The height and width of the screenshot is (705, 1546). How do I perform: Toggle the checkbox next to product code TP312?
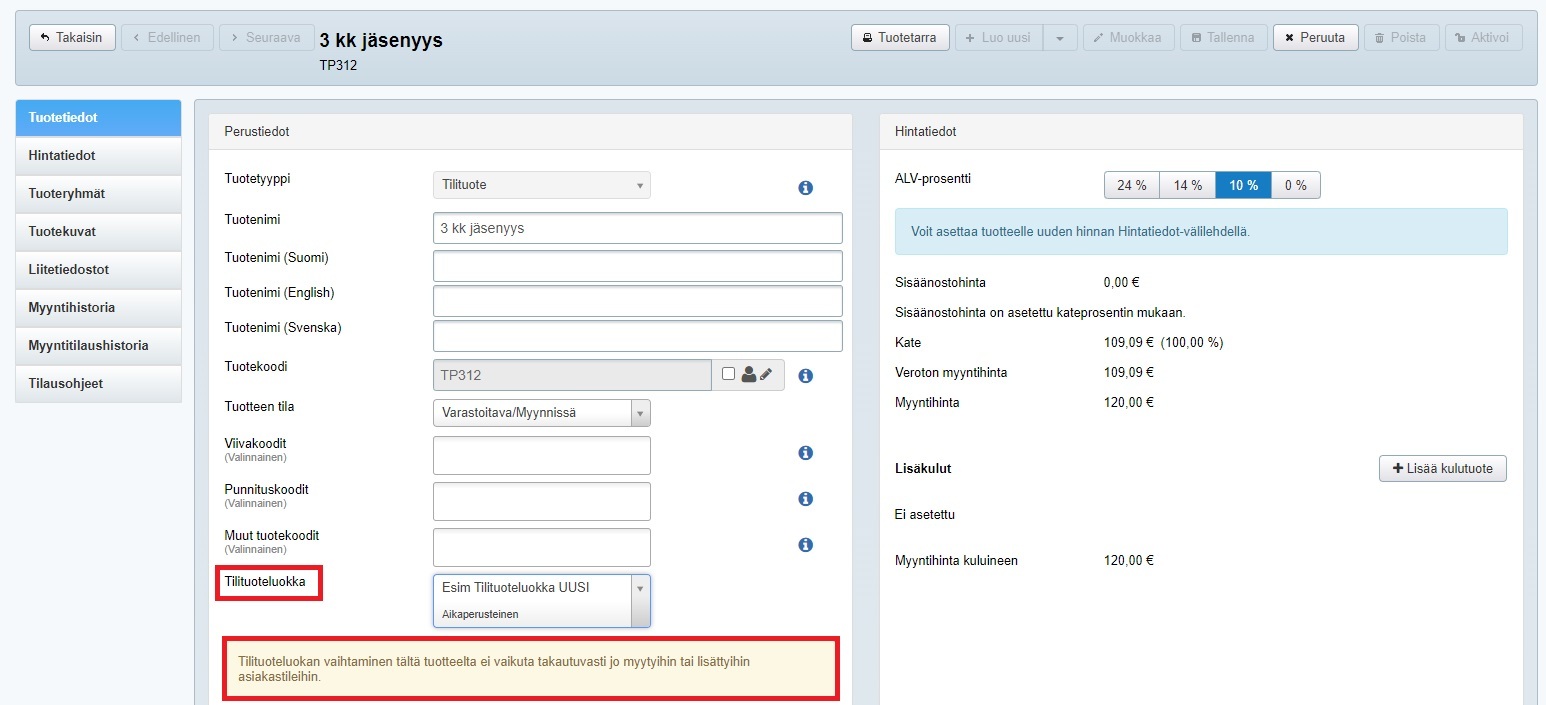pos(728,374)
